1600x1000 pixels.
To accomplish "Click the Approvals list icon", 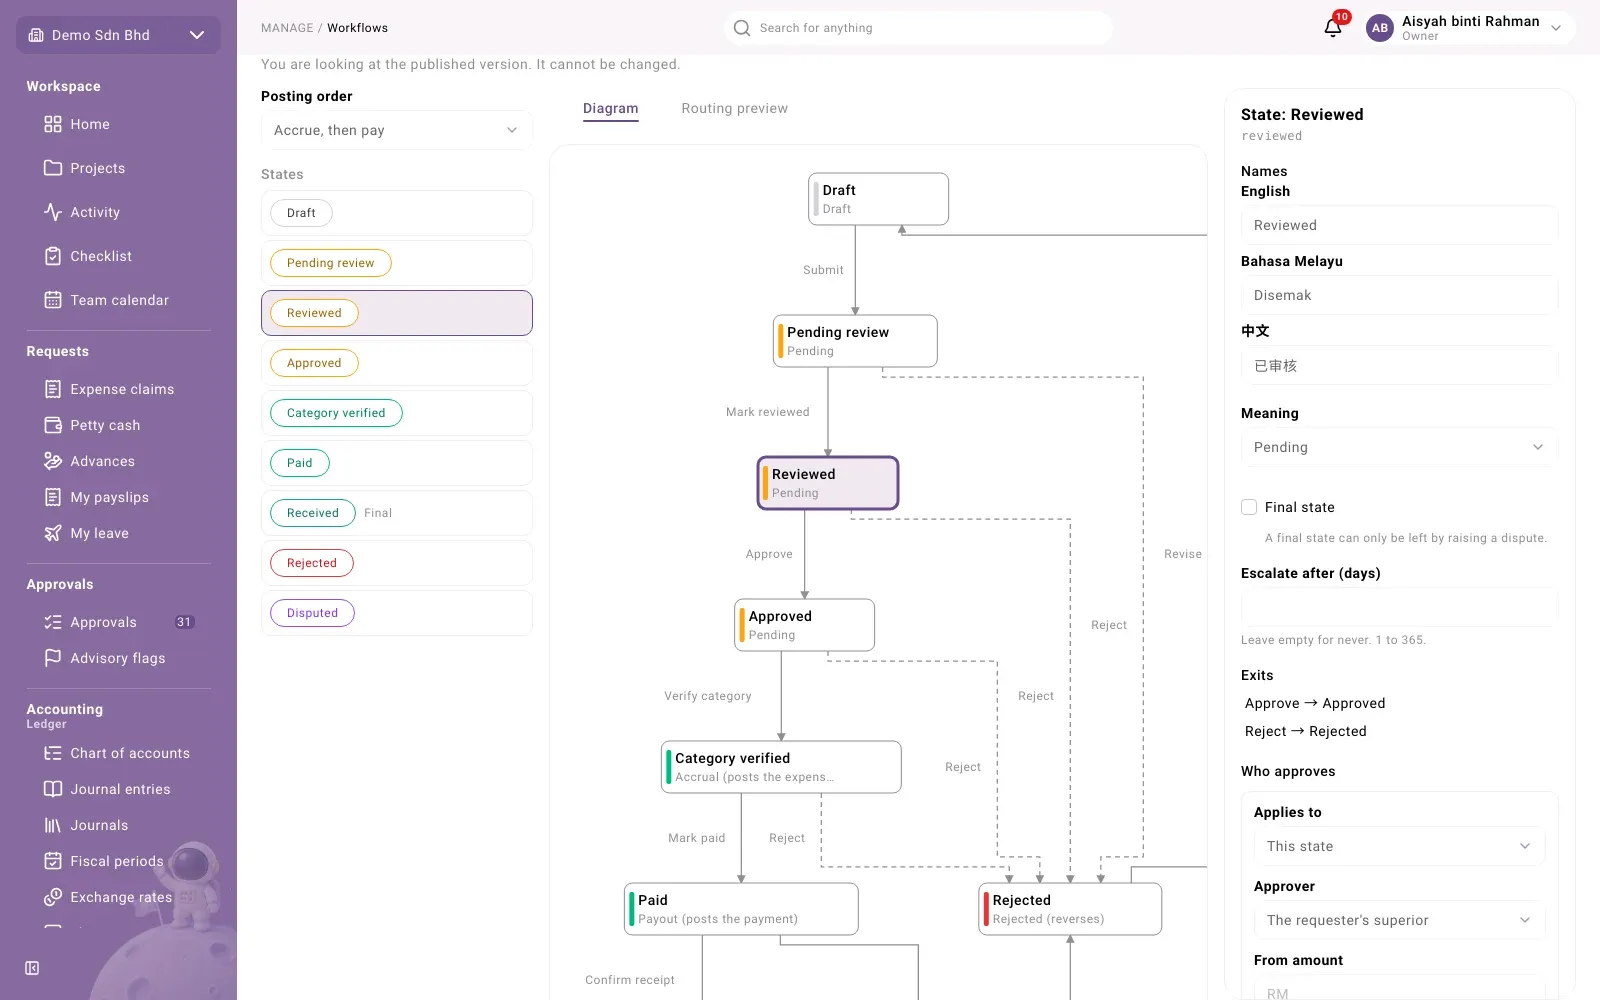I will pyautogui.click(x=53, y=622).
